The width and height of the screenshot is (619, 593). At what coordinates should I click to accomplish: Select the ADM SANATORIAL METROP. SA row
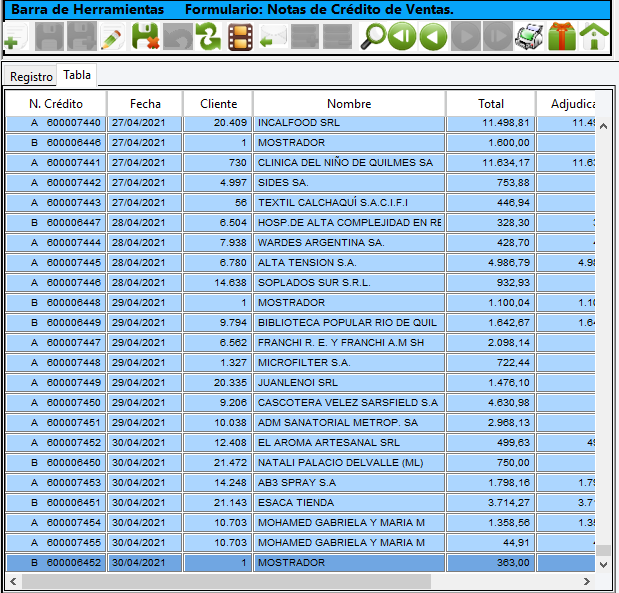point(300,422)
